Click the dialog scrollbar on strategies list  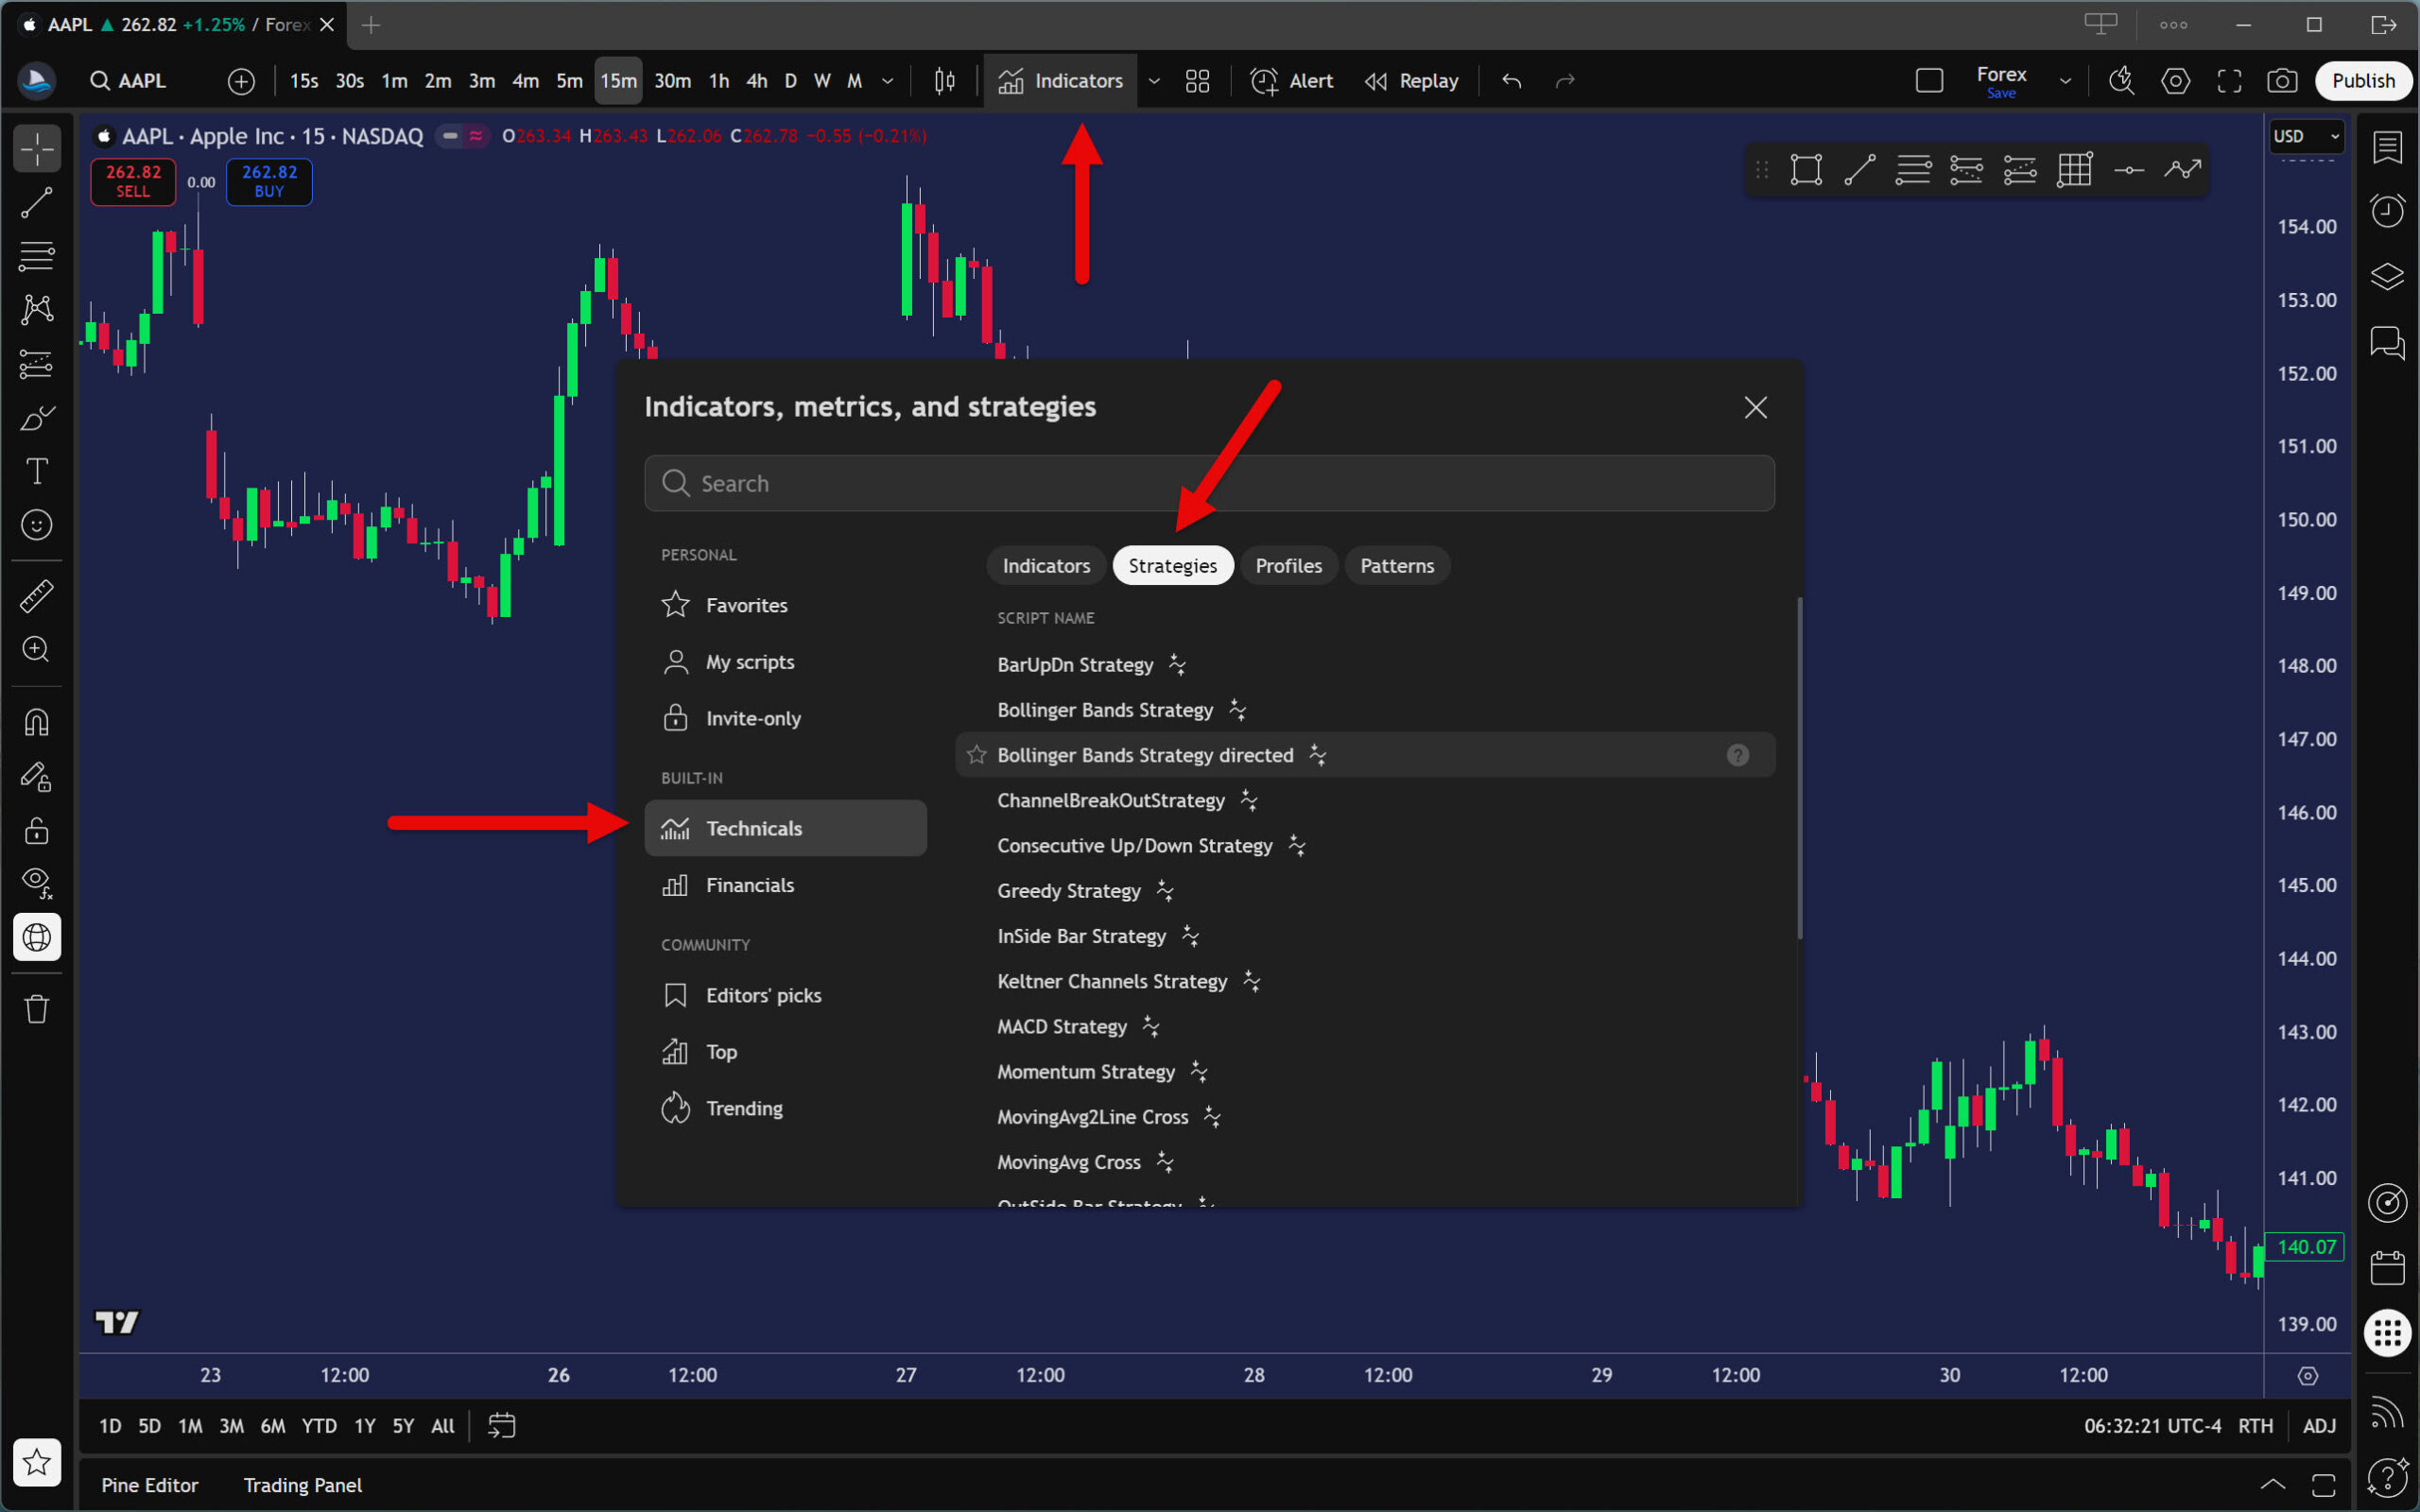pos(1799,768)
